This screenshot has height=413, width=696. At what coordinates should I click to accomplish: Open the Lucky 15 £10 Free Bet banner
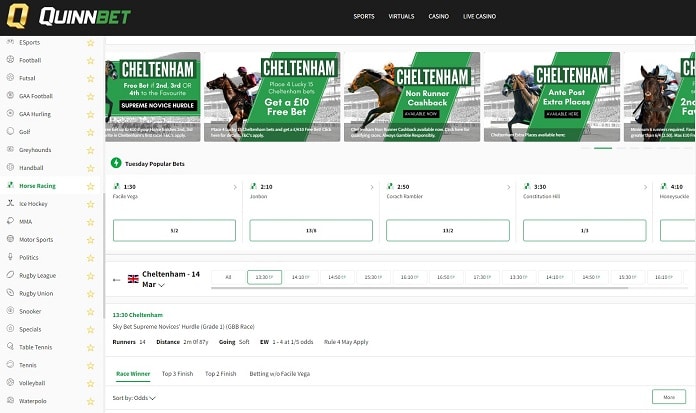[272, 97]
